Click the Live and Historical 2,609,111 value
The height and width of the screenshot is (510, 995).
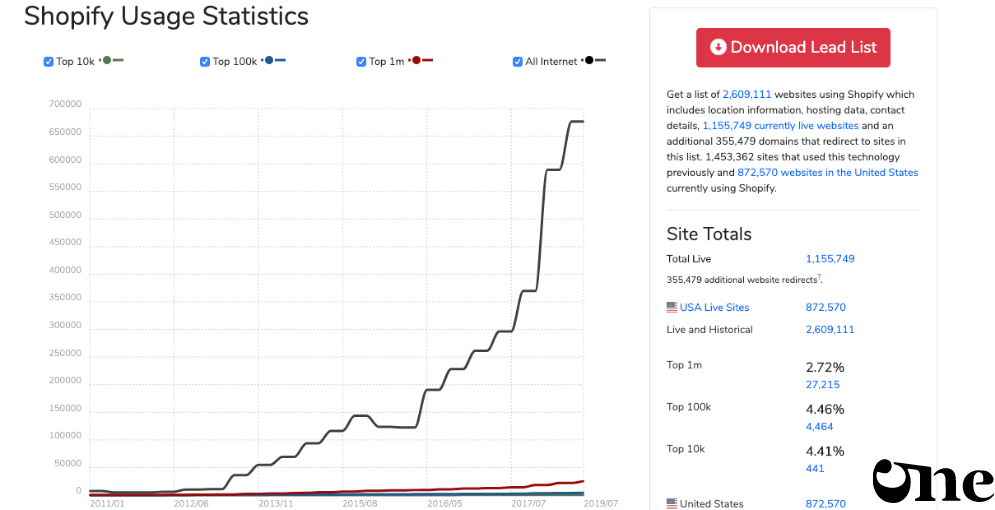pyautogui.click(x=830, y=330)
